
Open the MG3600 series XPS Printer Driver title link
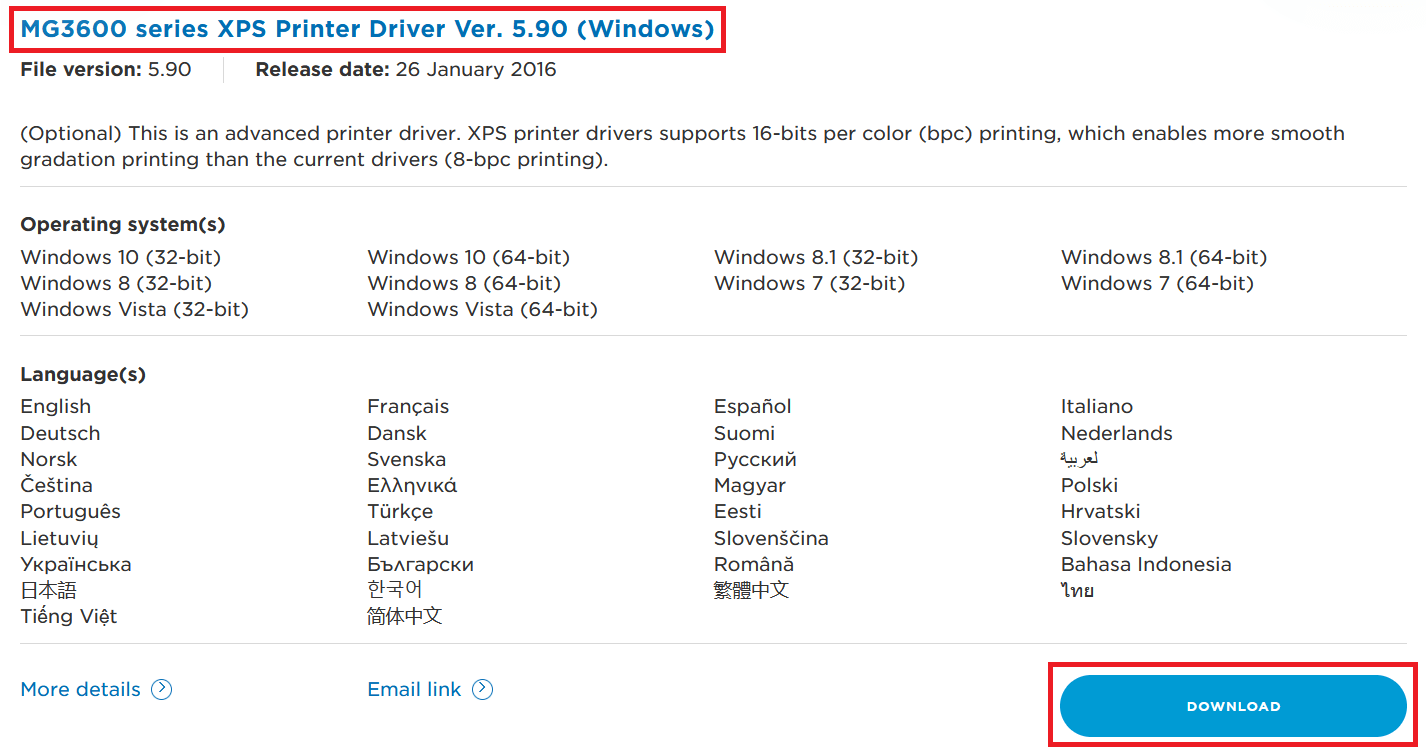(x=368, y=29)
